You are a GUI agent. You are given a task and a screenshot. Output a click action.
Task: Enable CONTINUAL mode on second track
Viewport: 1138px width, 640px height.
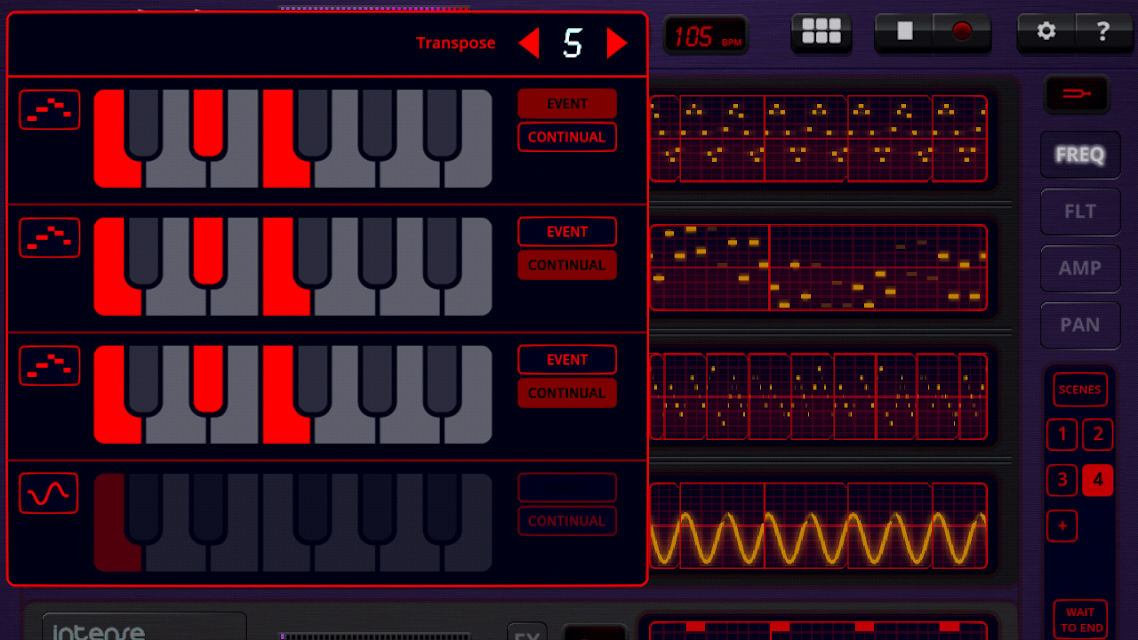(x=567, y=265)
